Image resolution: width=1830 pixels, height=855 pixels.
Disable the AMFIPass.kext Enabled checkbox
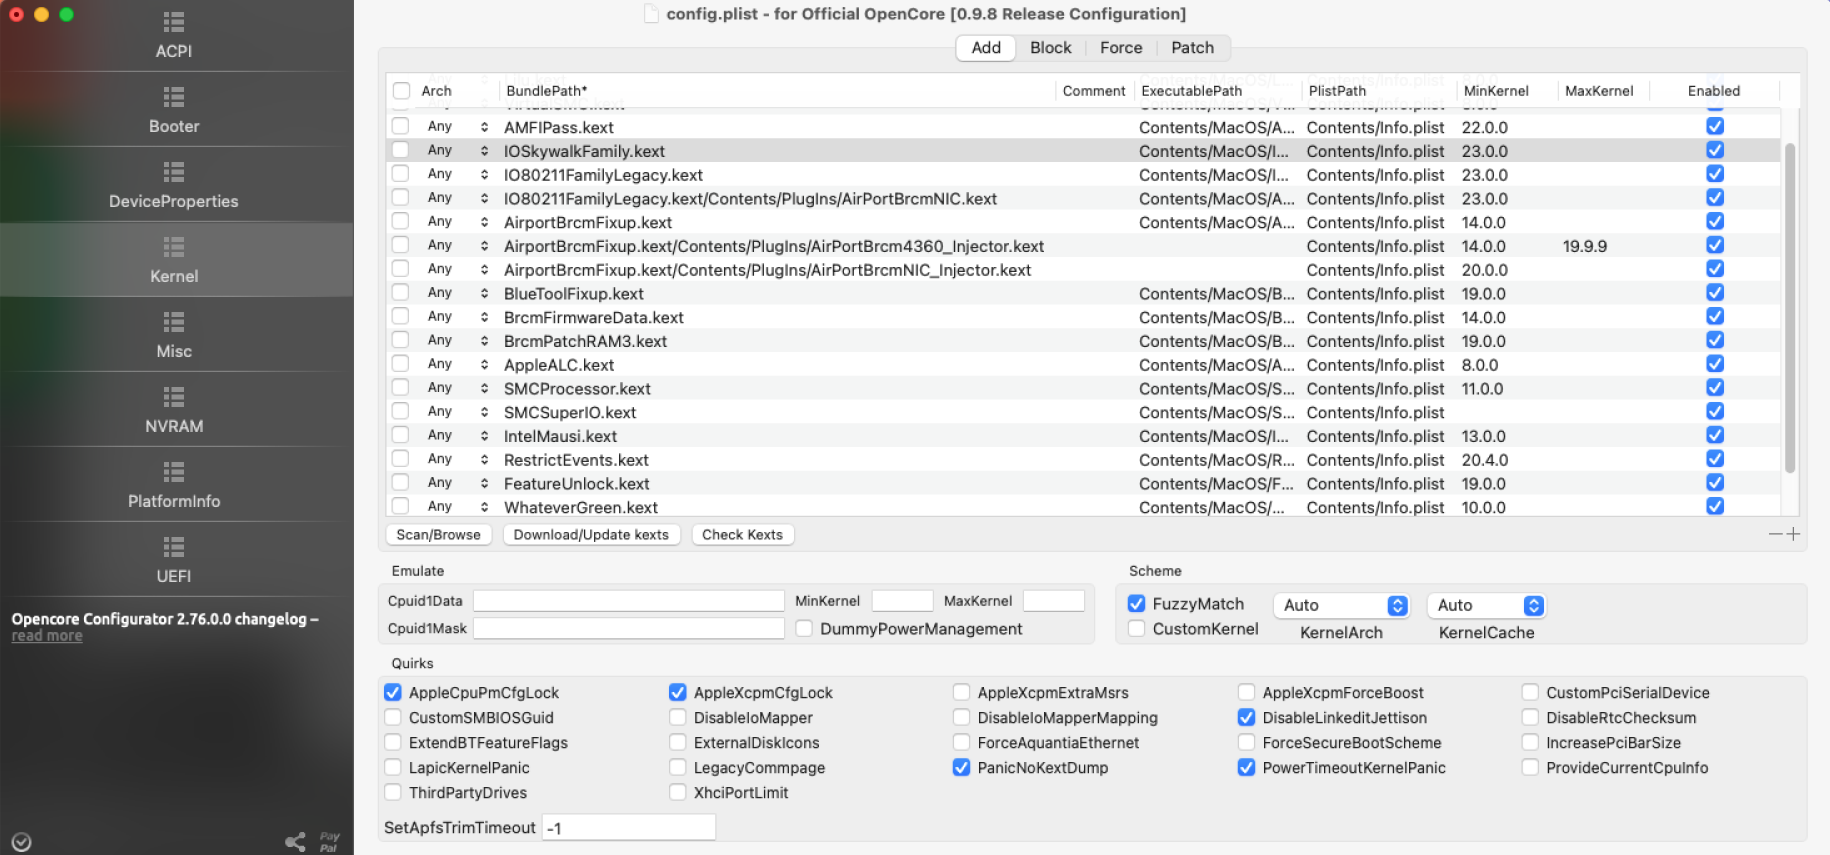pos(1715,126)
